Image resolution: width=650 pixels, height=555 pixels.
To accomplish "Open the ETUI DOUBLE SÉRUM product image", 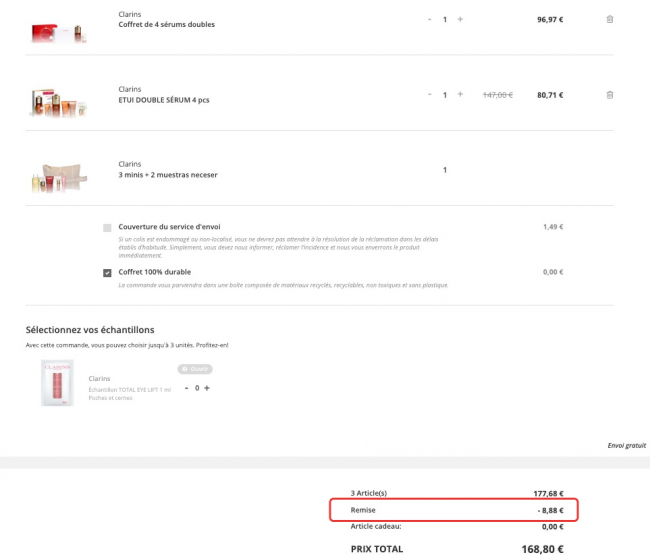I will pos(60,99).
